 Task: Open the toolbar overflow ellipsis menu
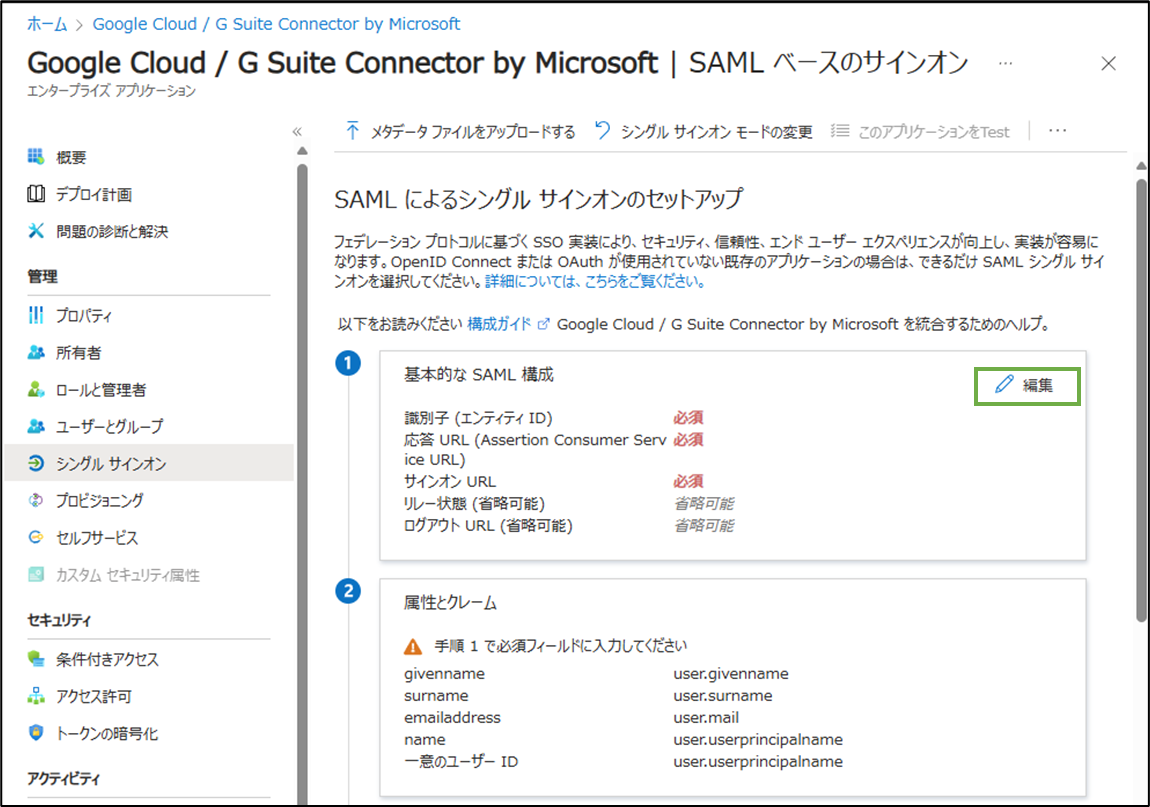[1058, 131]
